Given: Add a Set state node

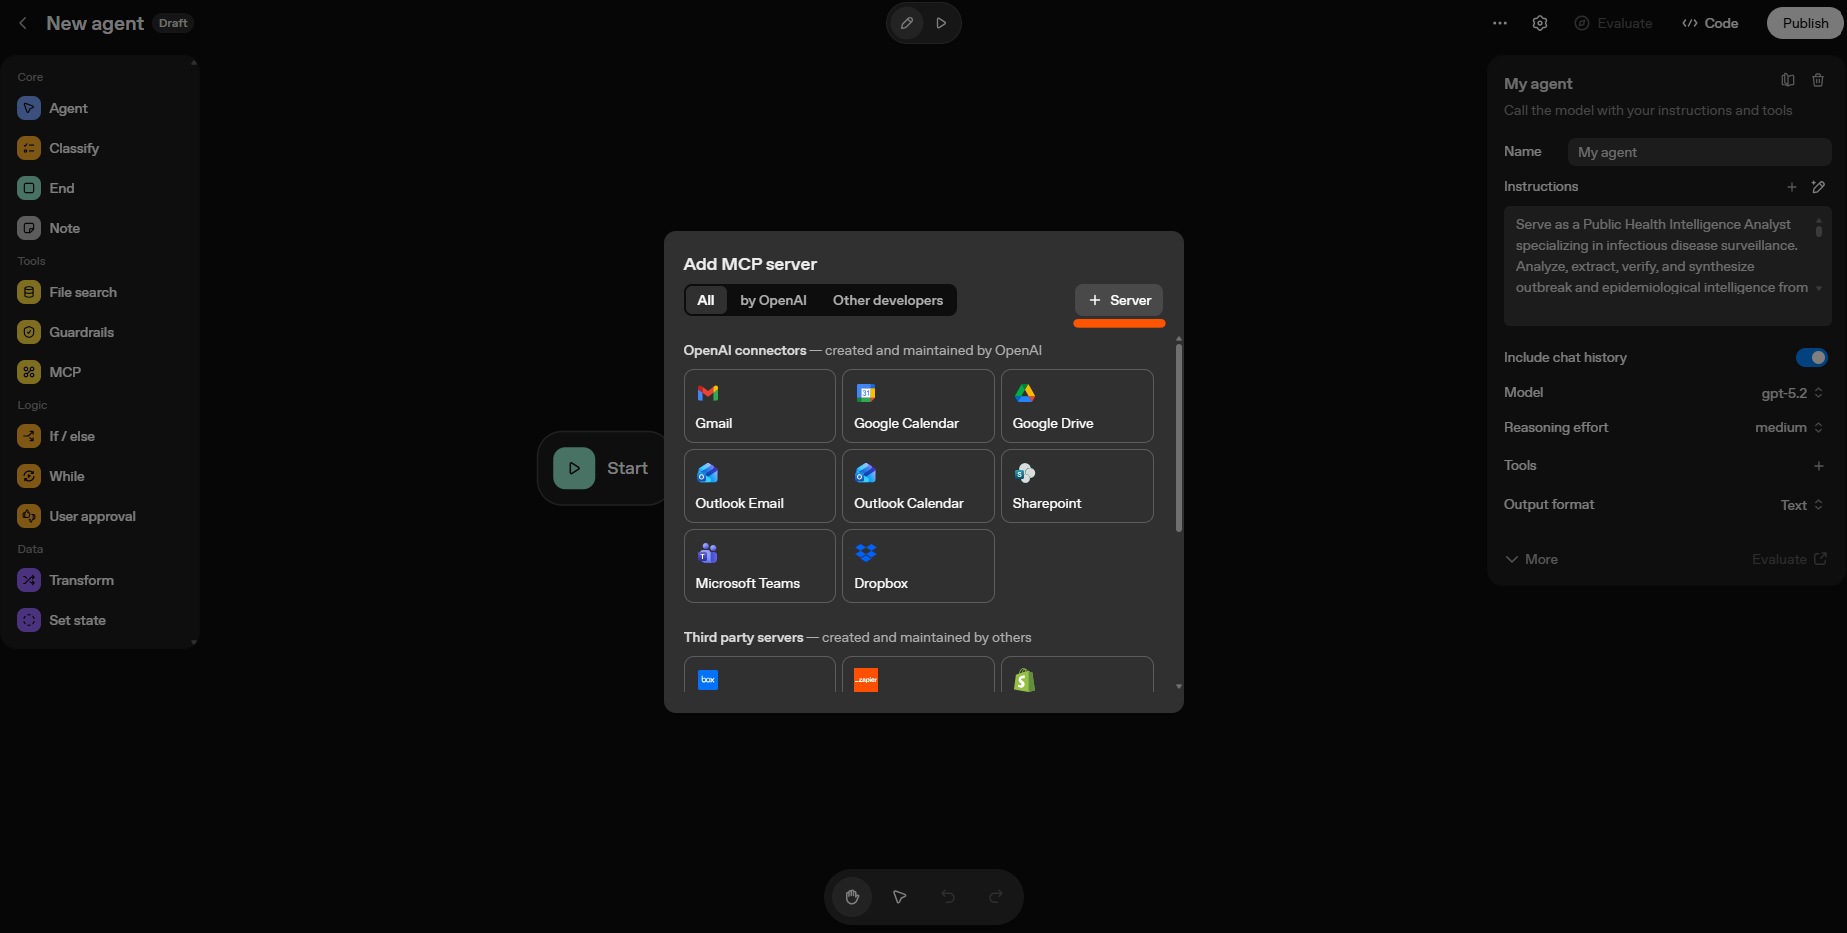Looking at the screenshot, I should coord(62,620).
